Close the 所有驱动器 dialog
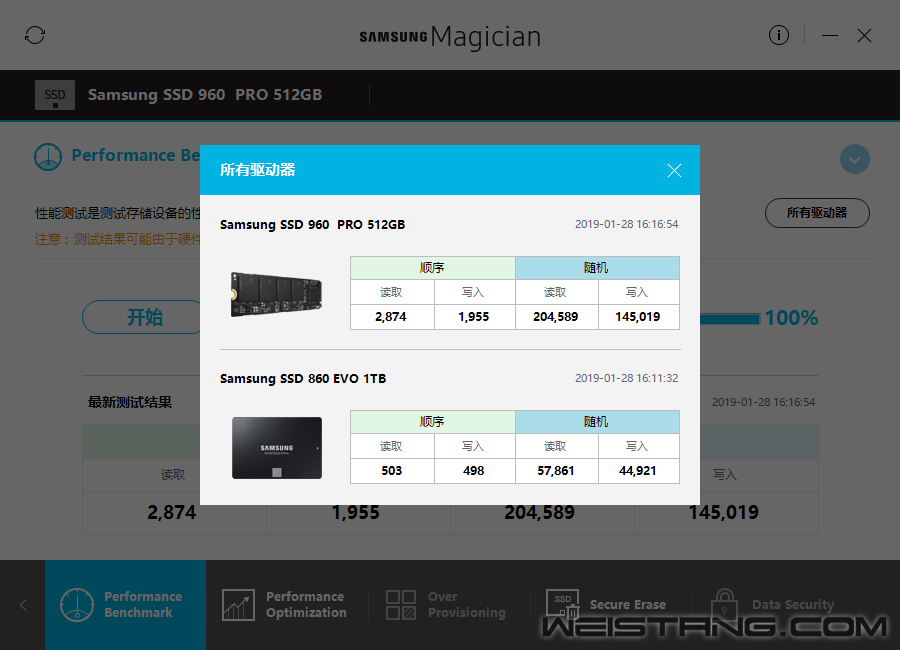 coord(674,171)
